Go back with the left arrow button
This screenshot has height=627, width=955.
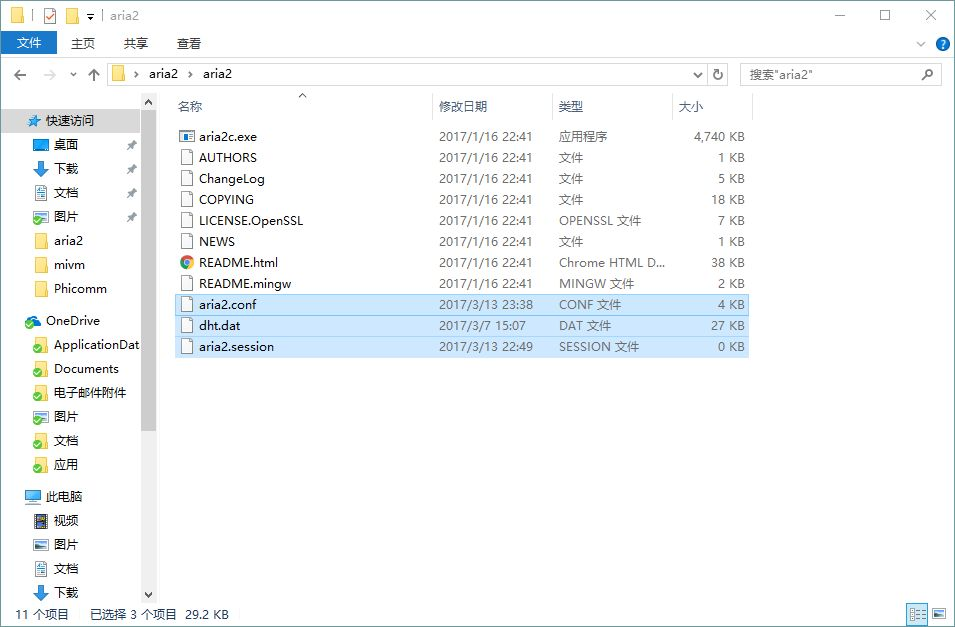(20, 75)
